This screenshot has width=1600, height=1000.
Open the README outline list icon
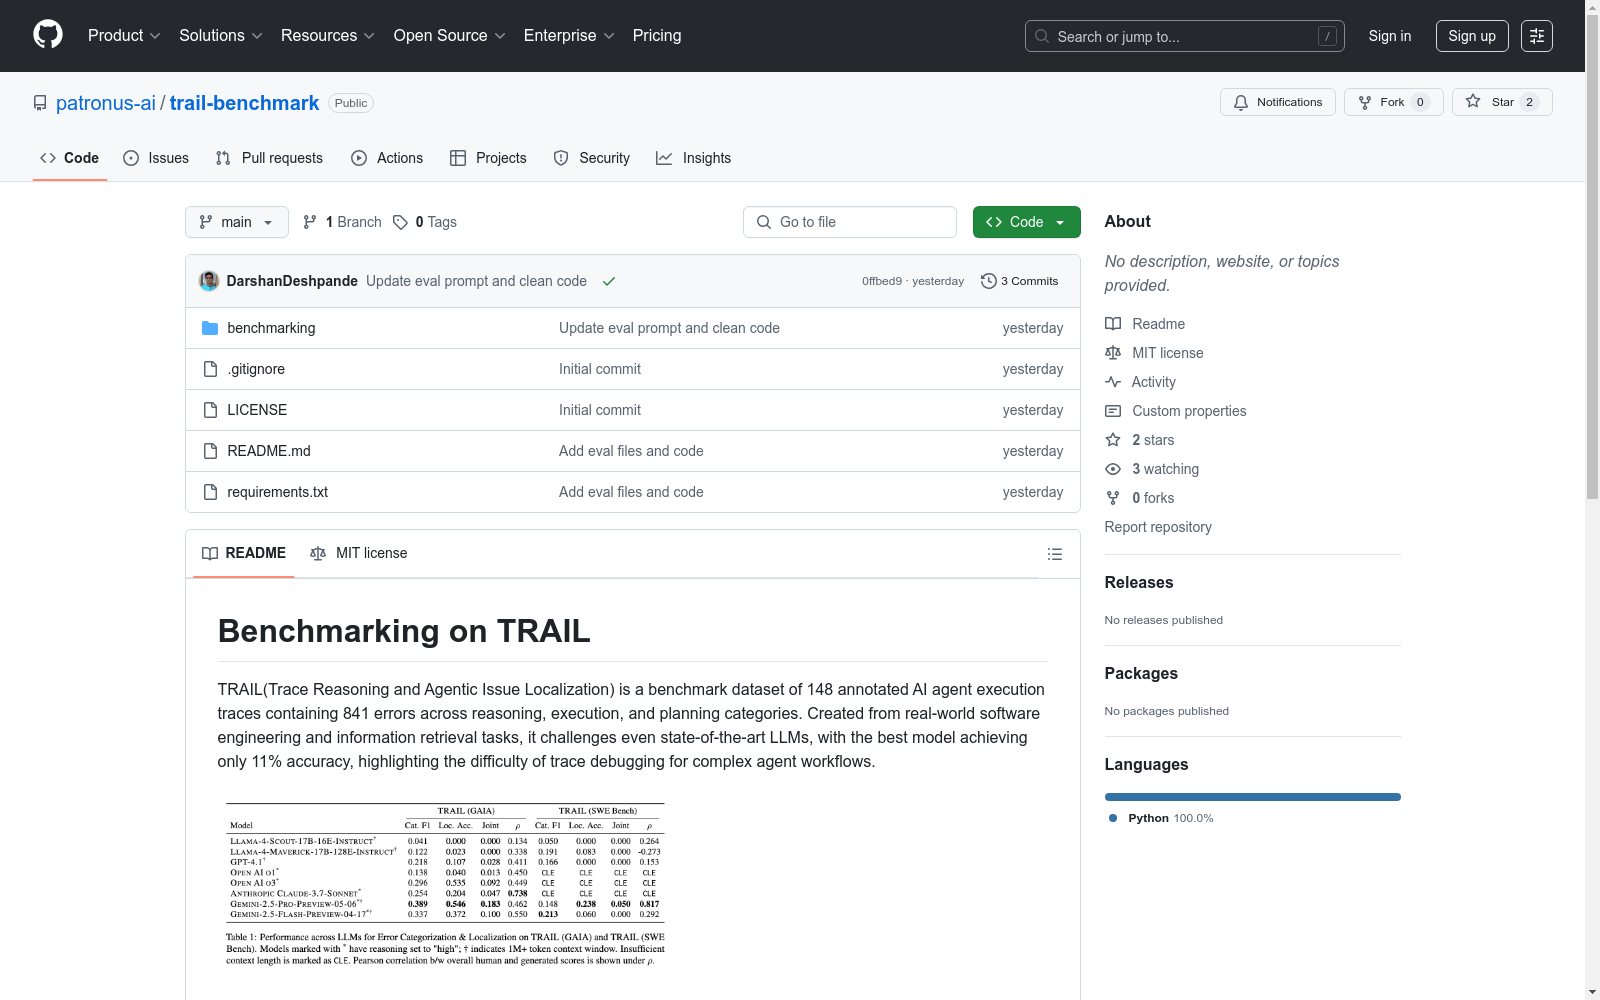pyautogui.click(x=1055, y=554)
